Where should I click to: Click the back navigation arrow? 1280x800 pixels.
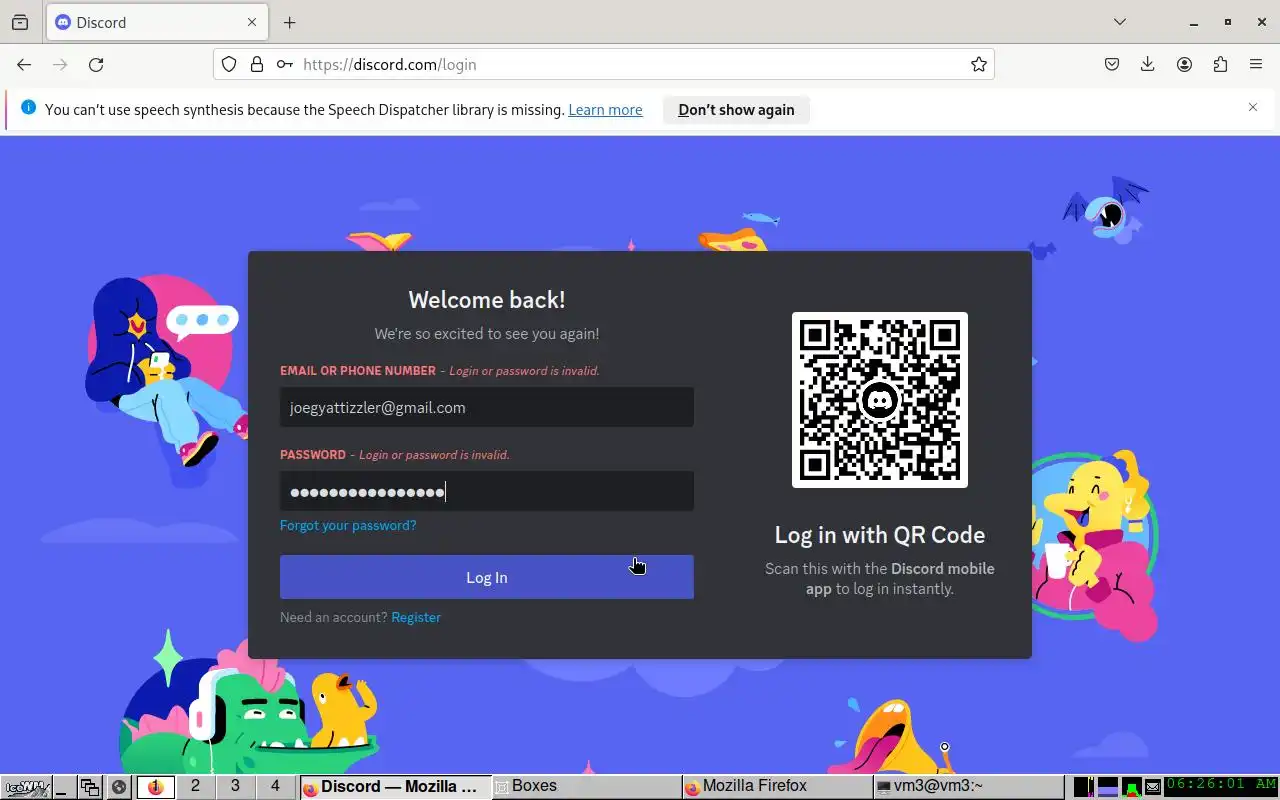tap(24, 64)
